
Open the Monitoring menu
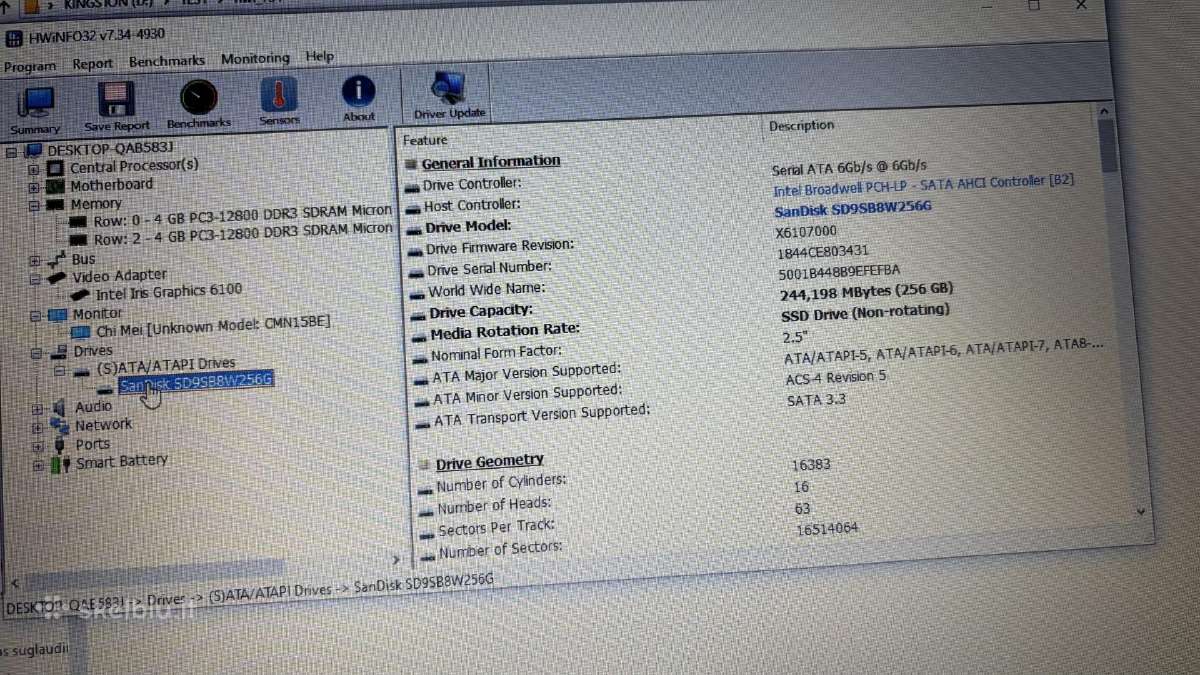[x=255, y=59]
